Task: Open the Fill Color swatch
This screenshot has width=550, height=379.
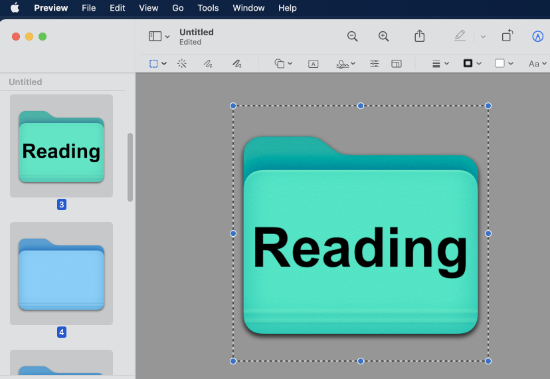Action: pyautogui.click(x=499, y=63)
